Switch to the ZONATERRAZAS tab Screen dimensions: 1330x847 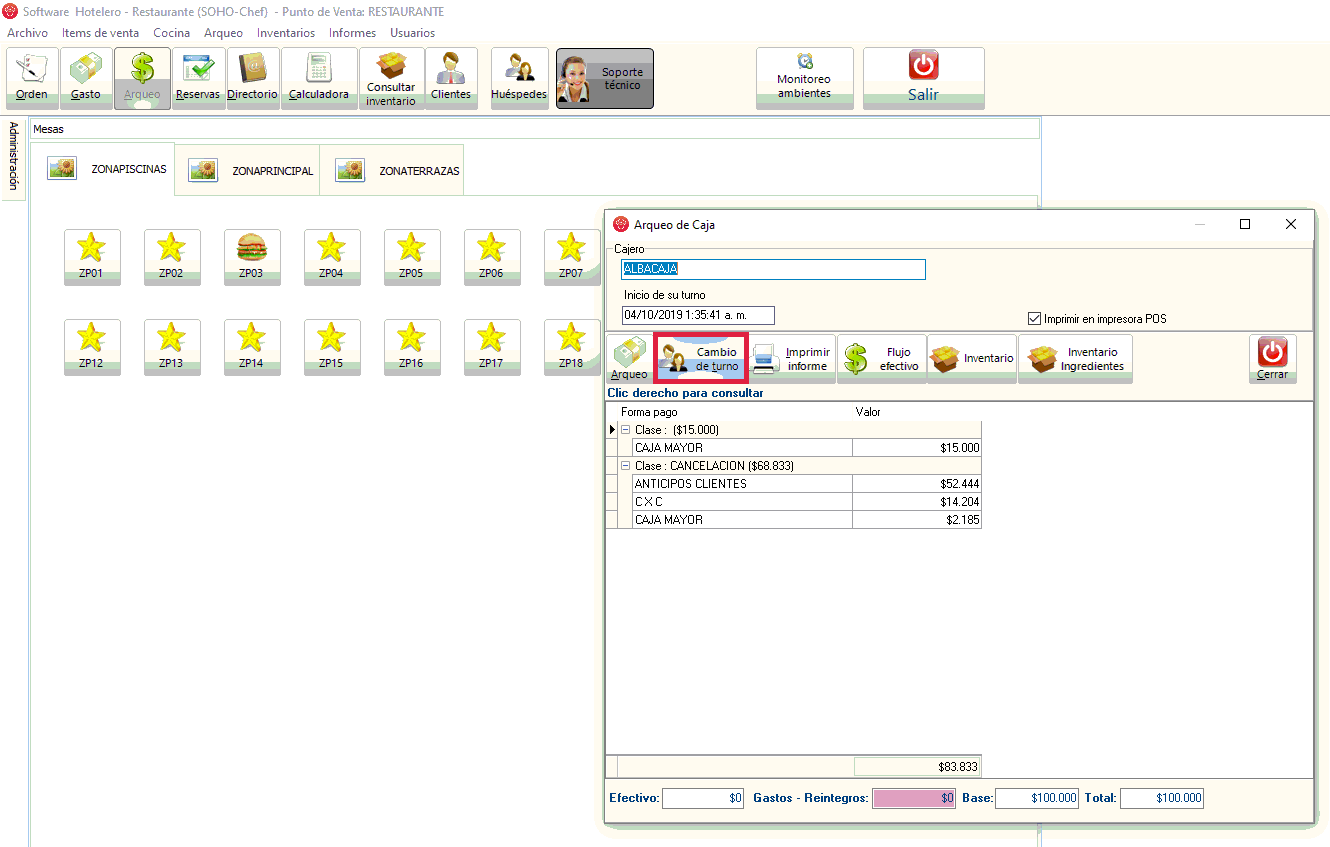pos(400,171)
